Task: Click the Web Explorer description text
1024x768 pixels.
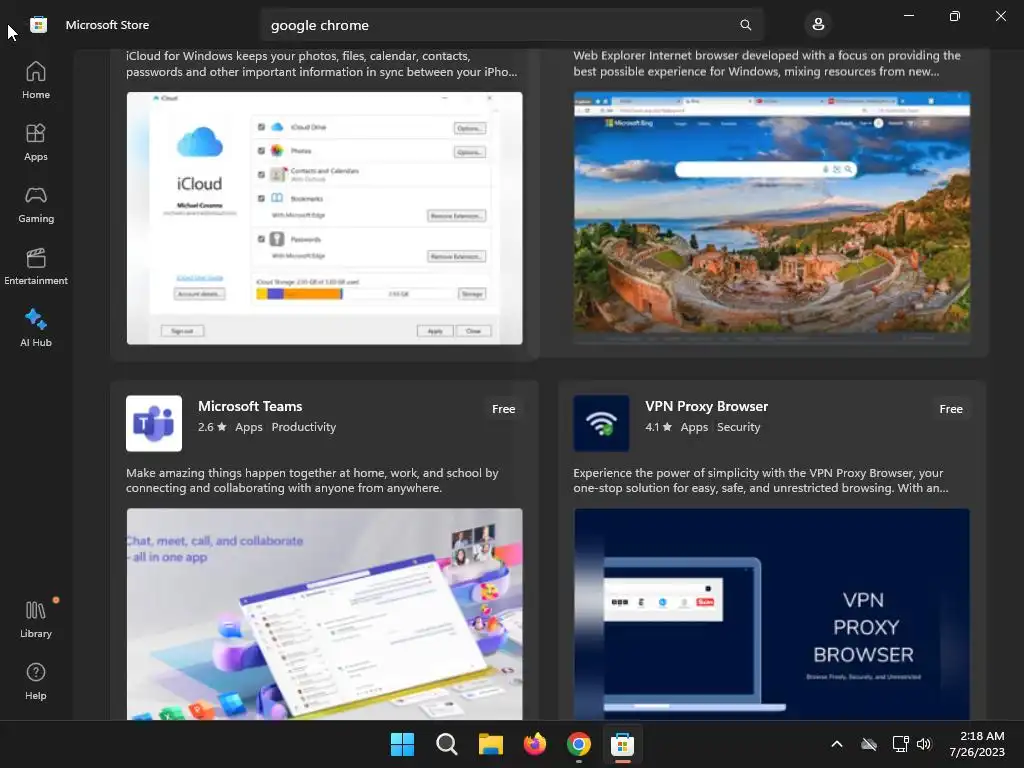Action: [x=767, y=63]
